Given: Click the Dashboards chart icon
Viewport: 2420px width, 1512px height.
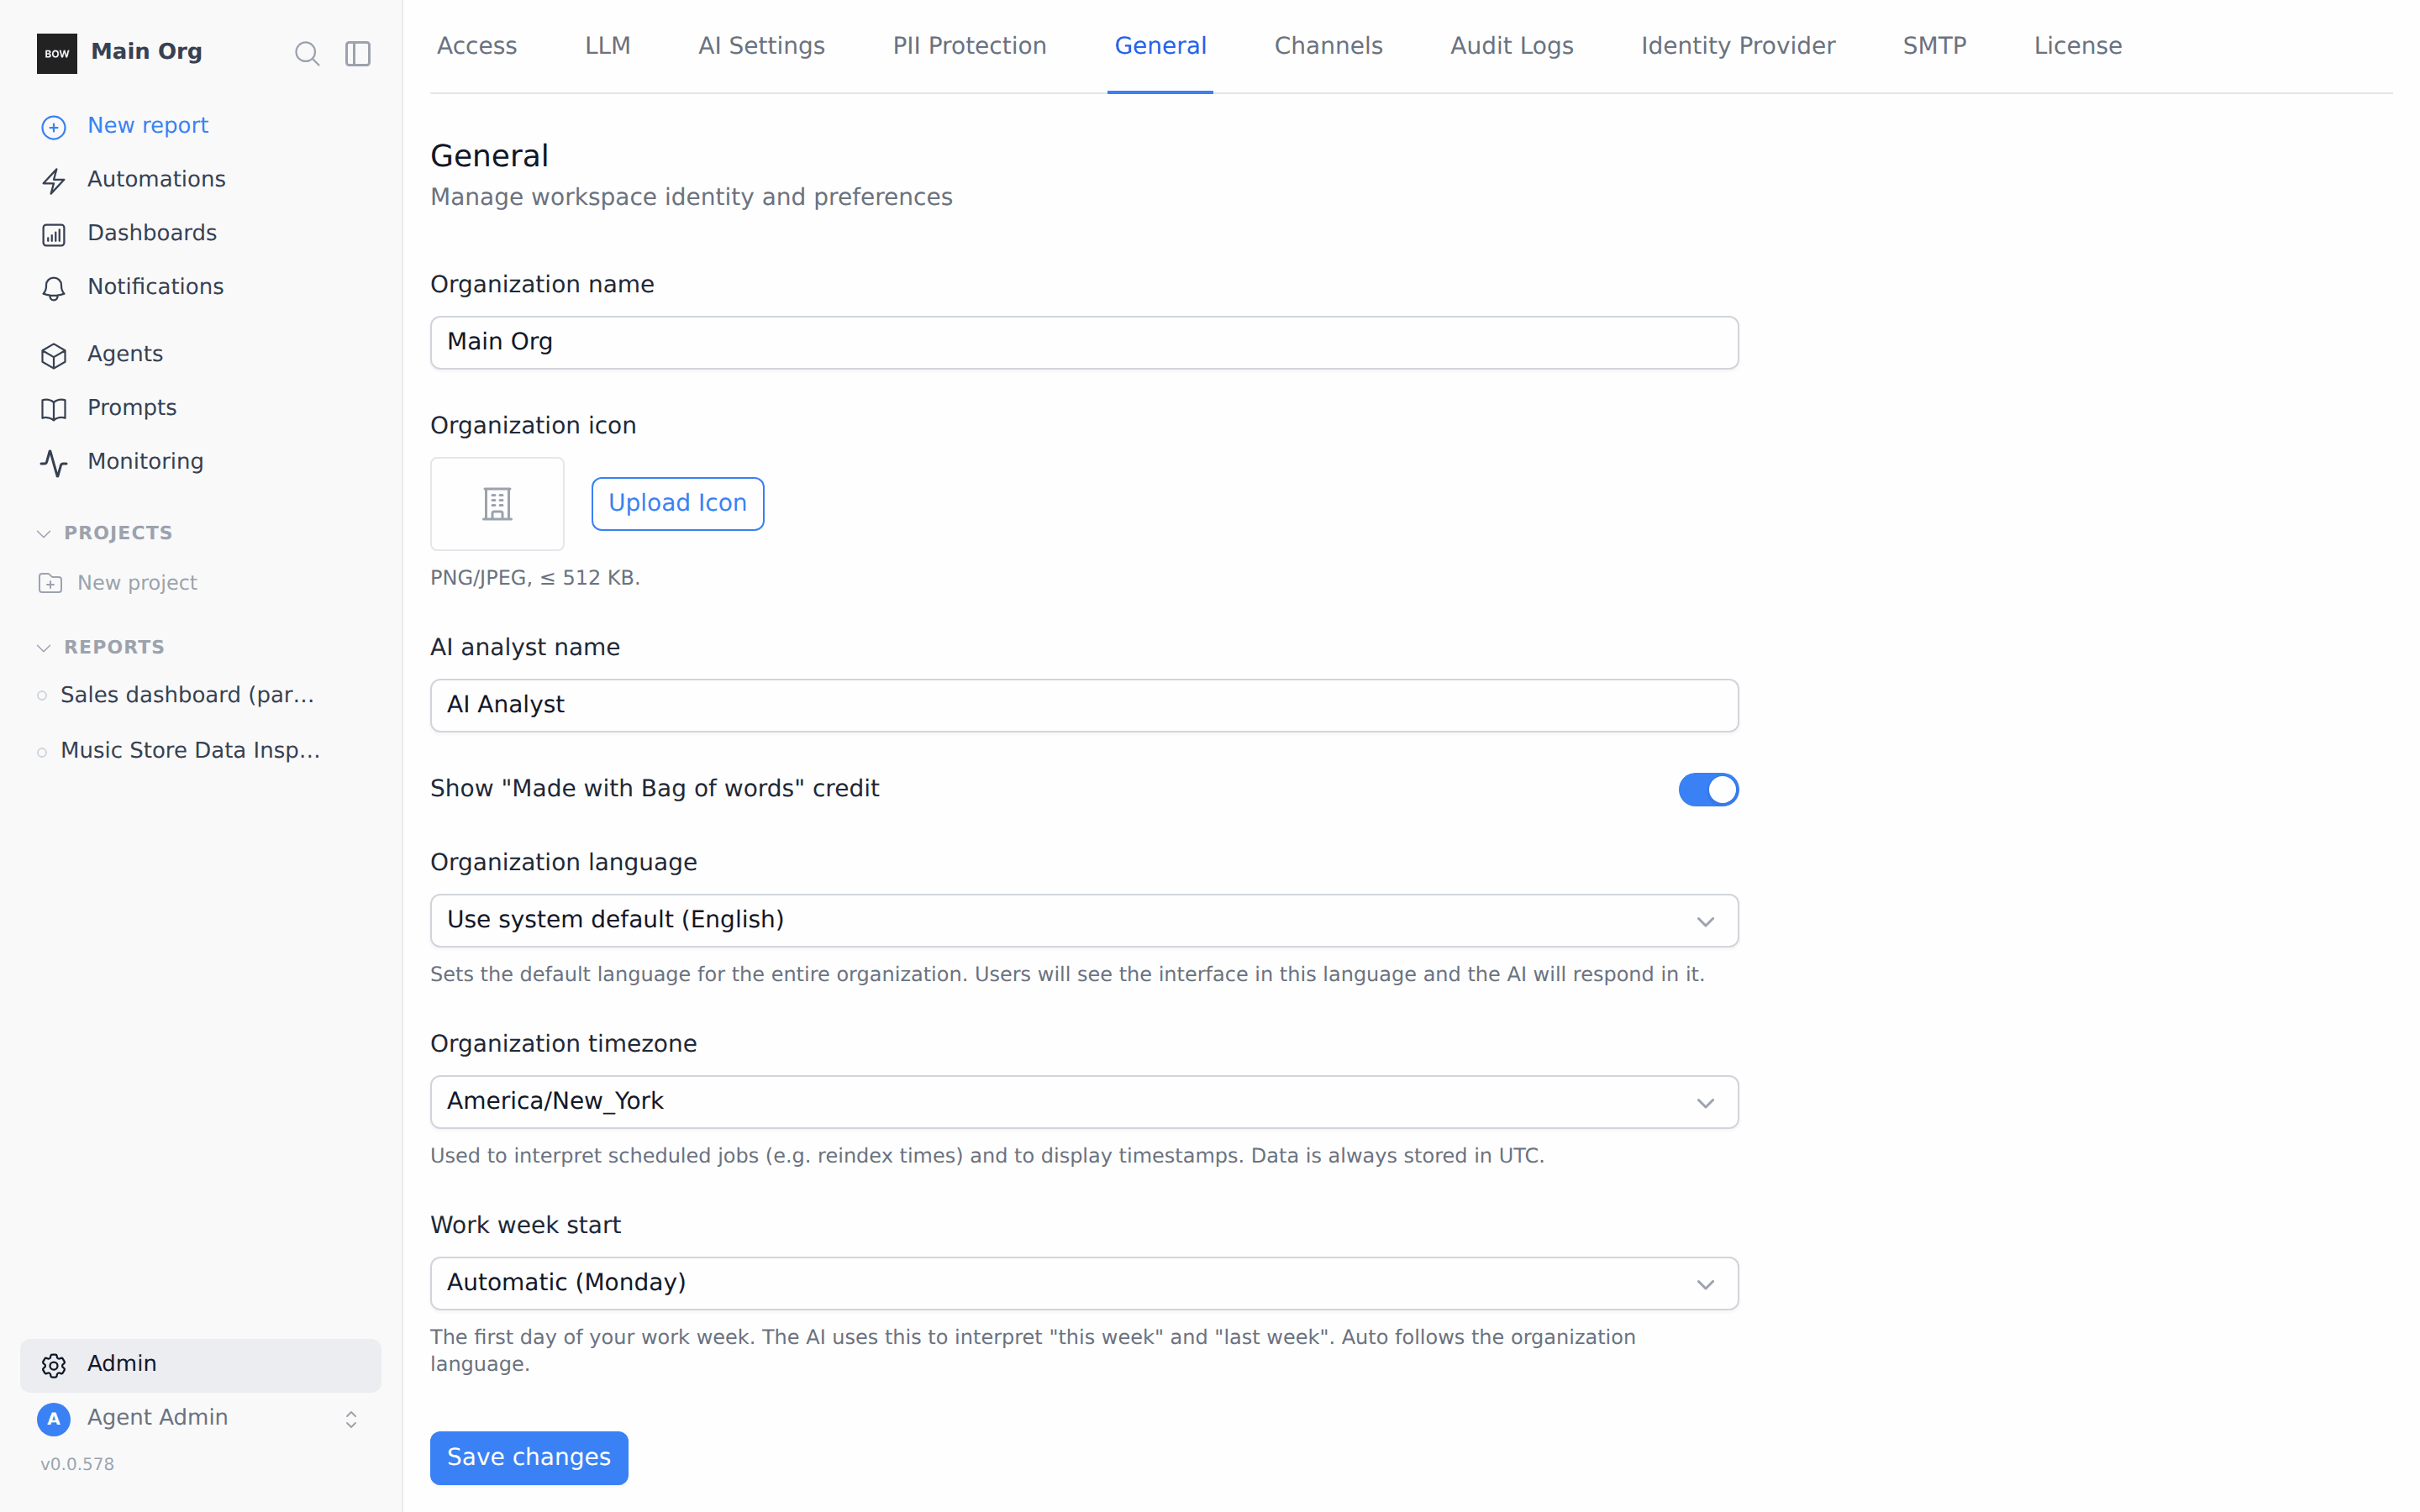Looking at the screenshot, I should pos(54,234).
